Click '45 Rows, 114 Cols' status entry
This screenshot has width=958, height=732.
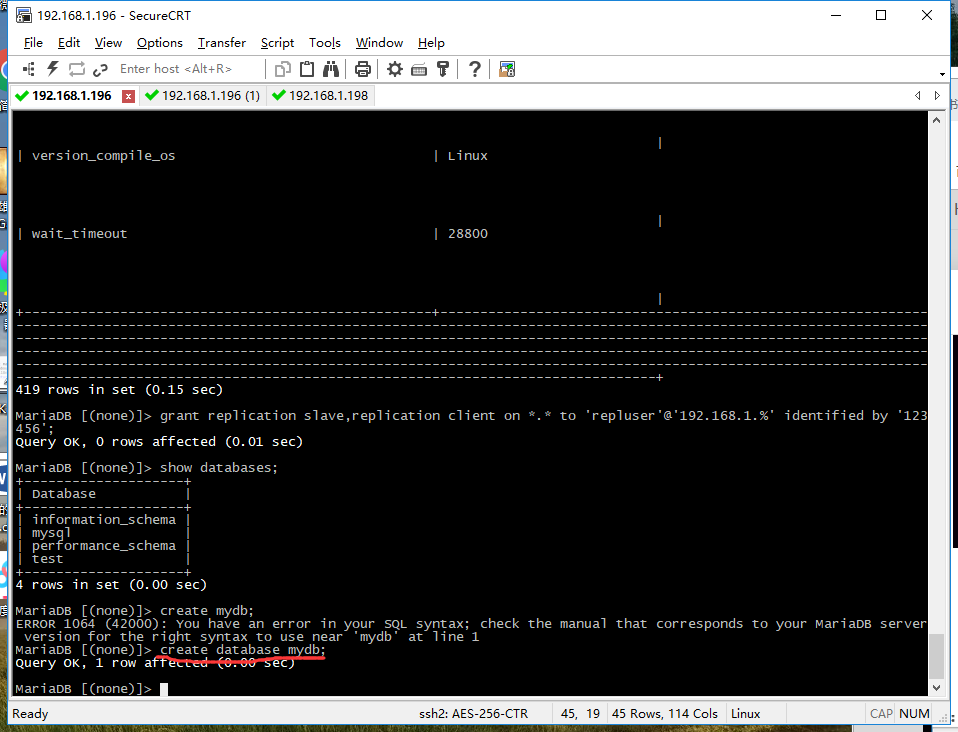coord(665,714)
